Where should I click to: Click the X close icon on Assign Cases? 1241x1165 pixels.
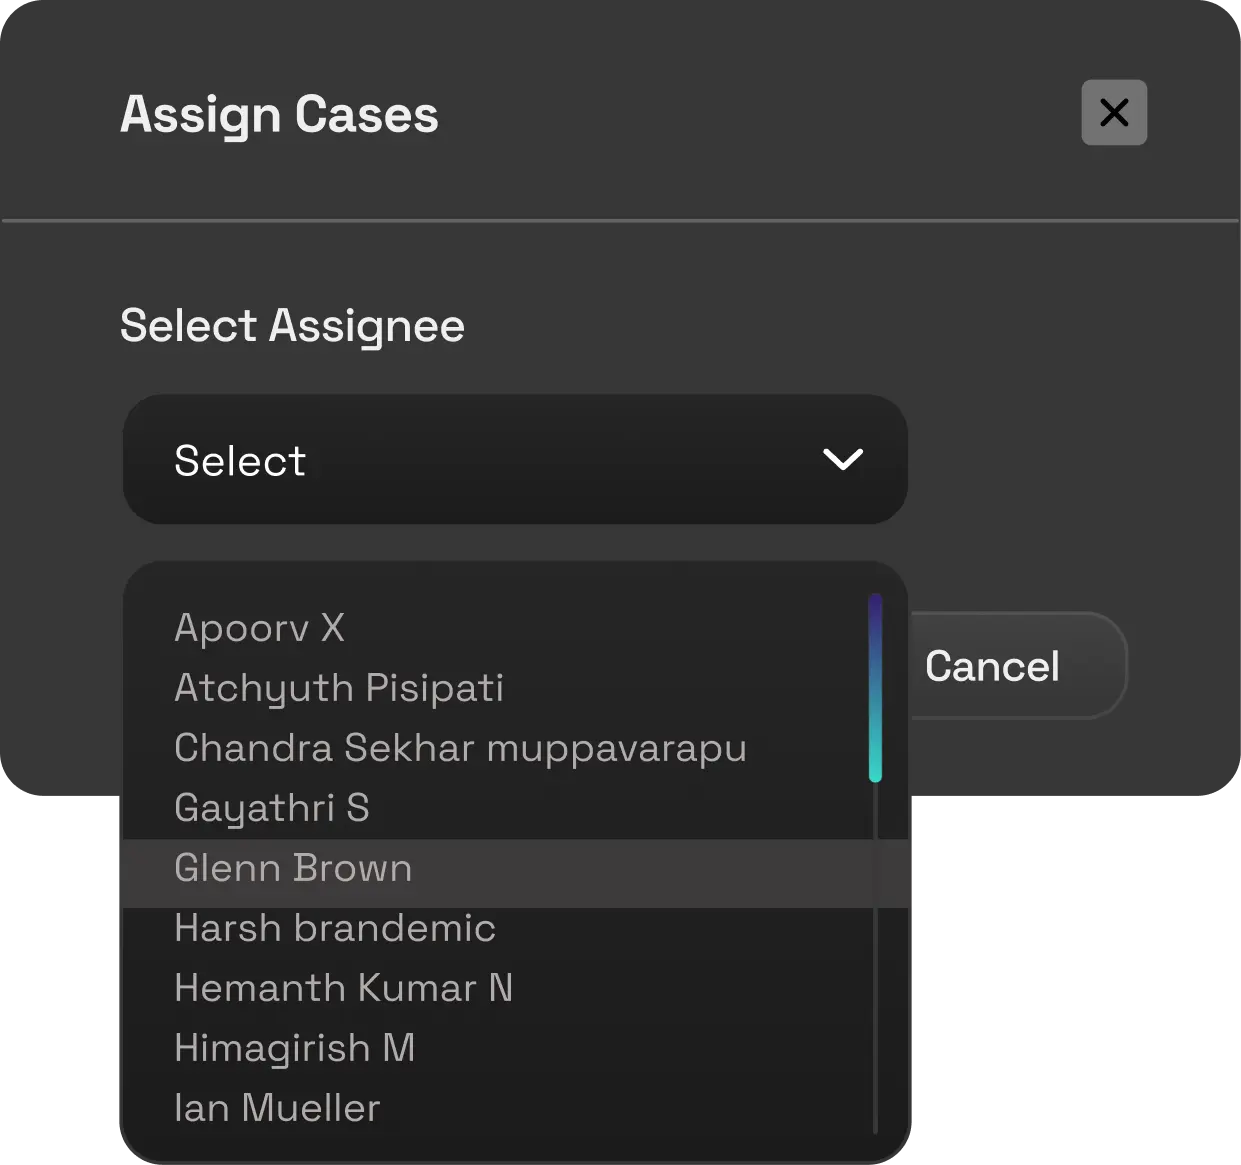(1114, 112)
